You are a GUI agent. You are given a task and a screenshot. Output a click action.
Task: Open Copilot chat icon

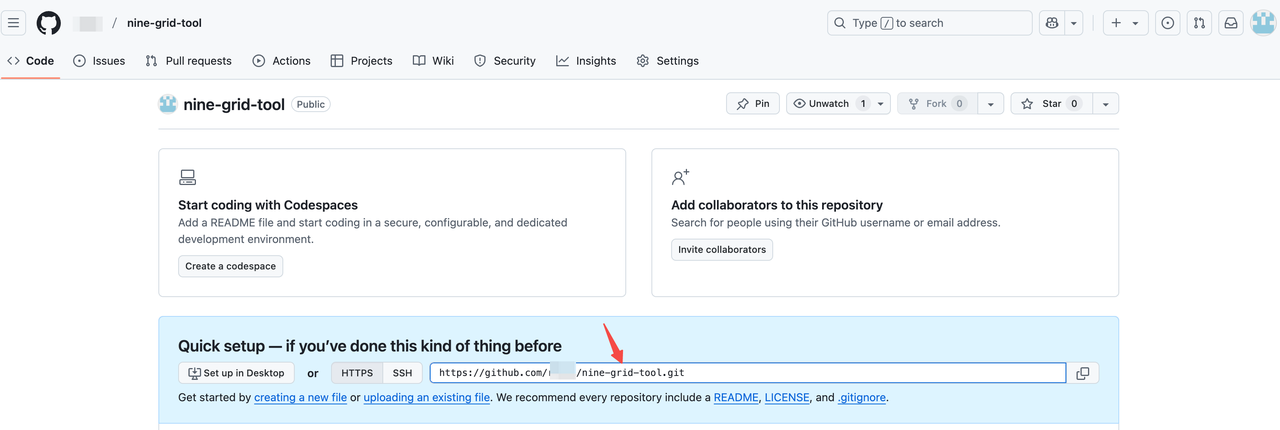coord(1052,23)
